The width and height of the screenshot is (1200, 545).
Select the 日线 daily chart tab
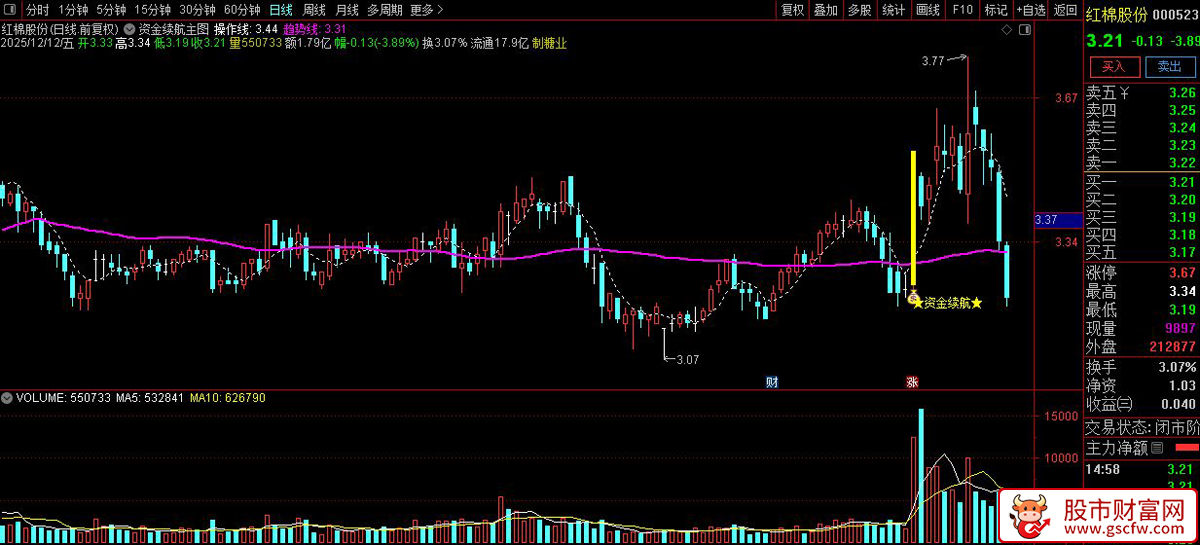(281, 10)
